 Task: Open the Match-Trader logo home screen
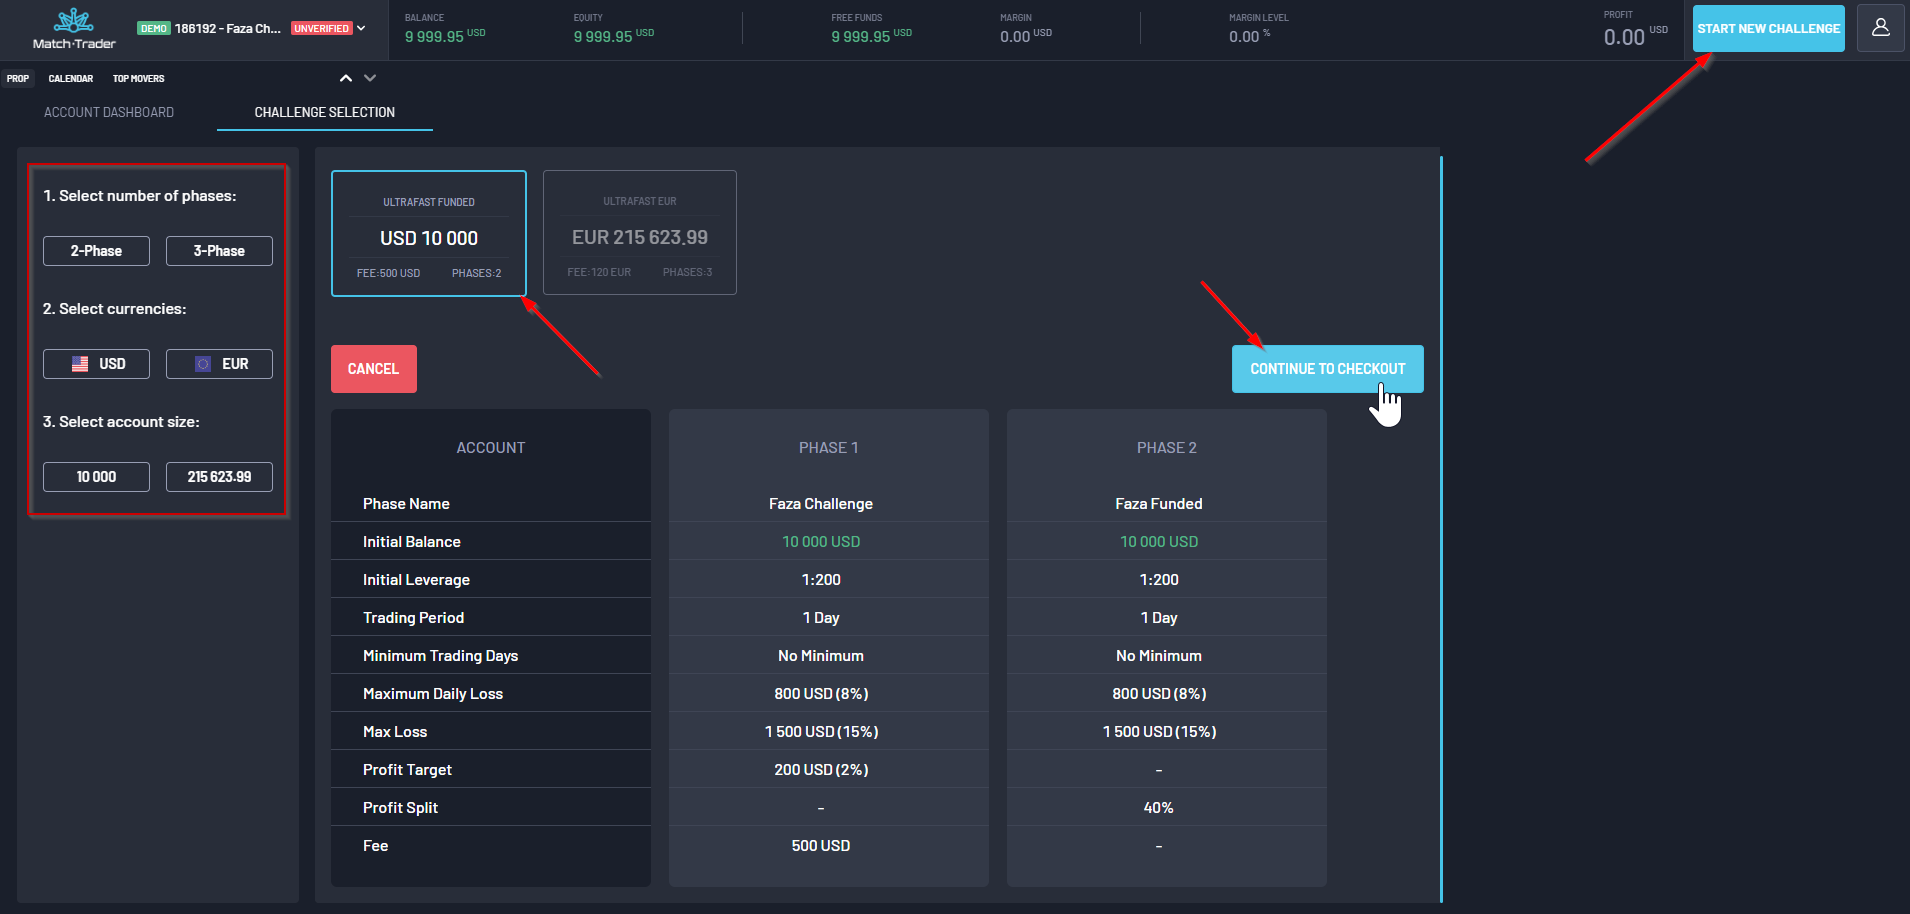click(x=75, y=27)
